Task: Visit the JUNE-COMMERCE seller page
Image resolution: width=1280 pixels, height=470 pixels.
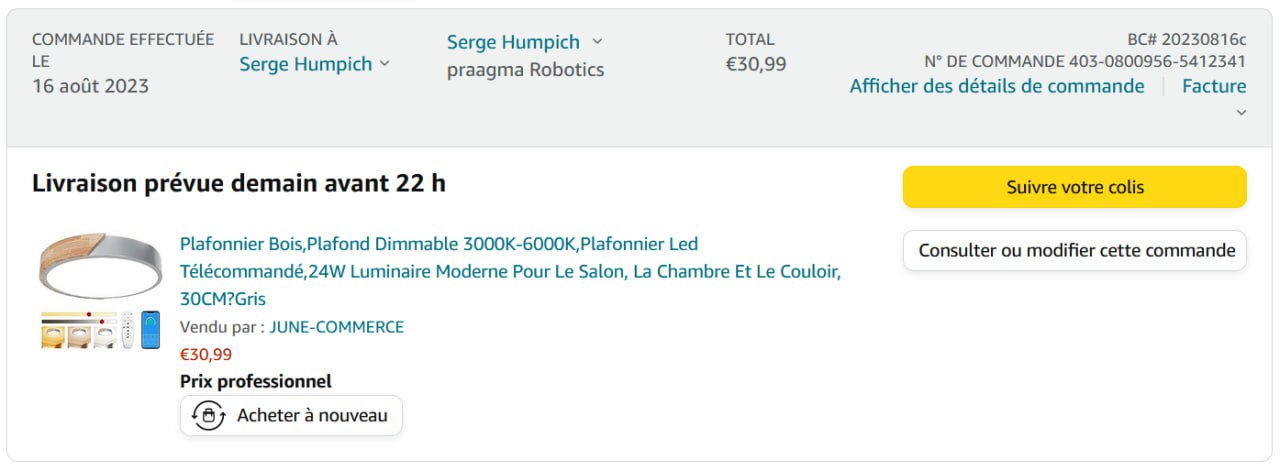Action: [337, 327]
